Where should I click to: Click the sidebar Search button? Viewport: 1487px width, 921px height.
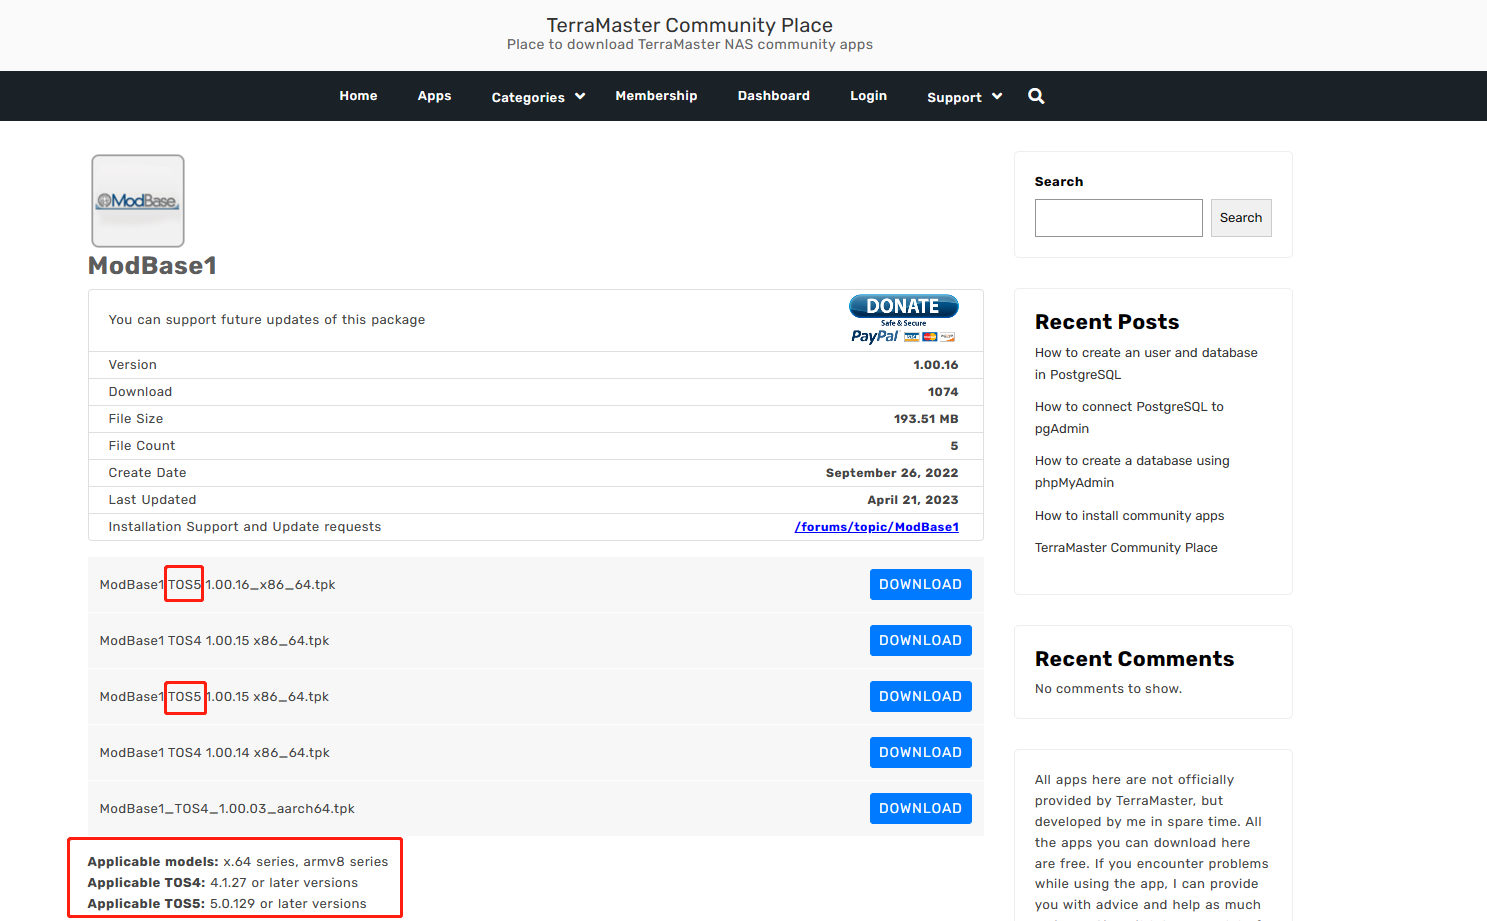coord(1241,218)
